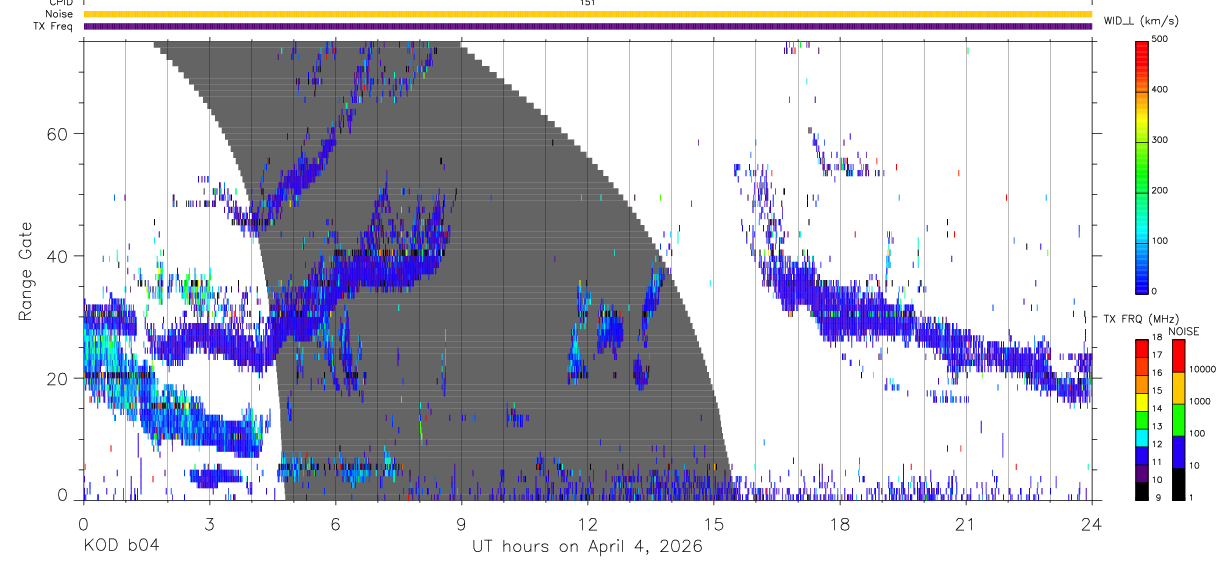The width and height of the screenshot is (1228, 567).
Task: Click the 14 label on the TX FRQ legend
Action: tap(1158, 408)
